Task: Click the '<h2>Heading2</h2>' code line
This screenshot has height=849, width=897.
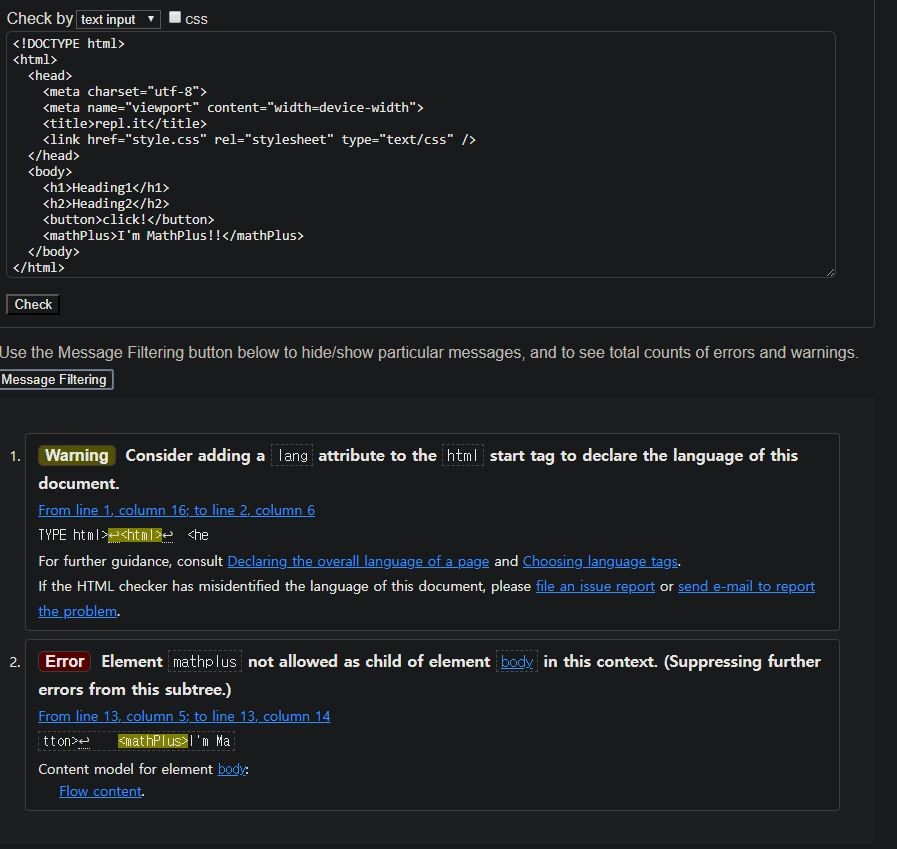Action: pos(106,204)
